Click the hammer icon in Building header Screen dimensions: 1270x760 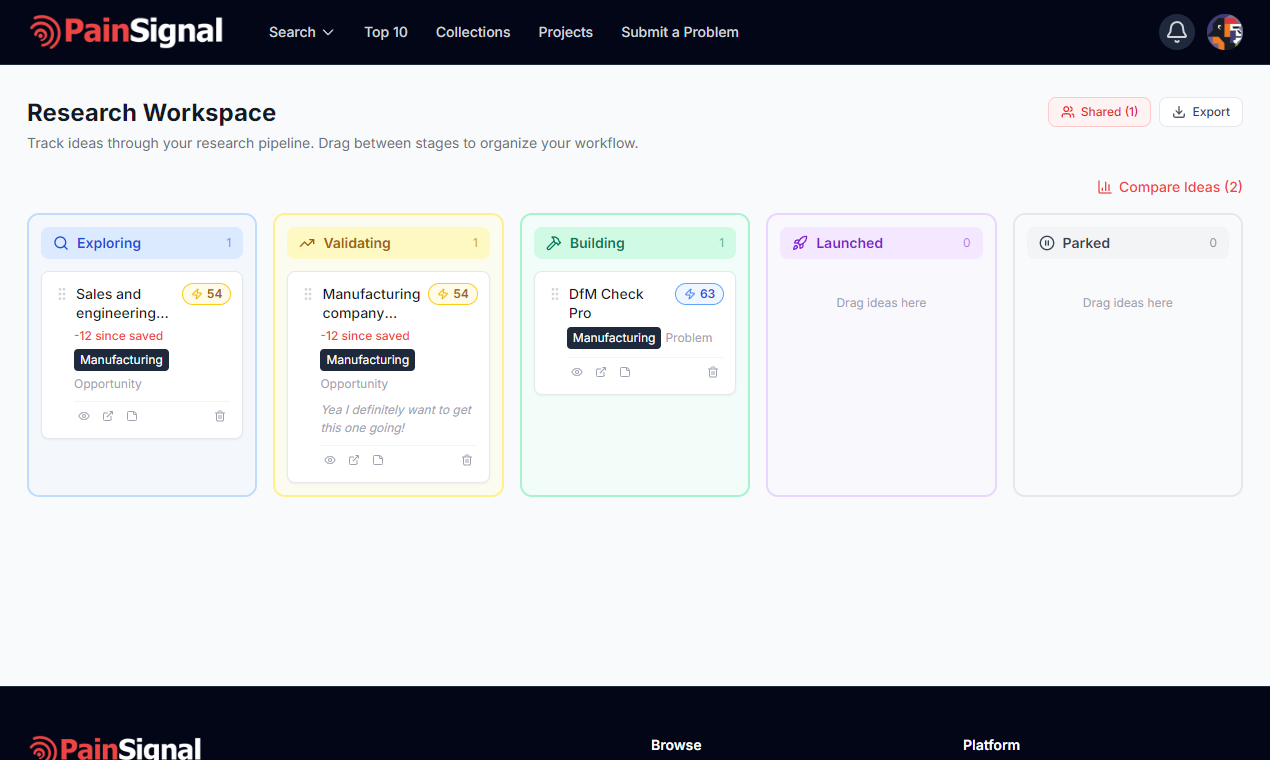[x=554, y=243]
